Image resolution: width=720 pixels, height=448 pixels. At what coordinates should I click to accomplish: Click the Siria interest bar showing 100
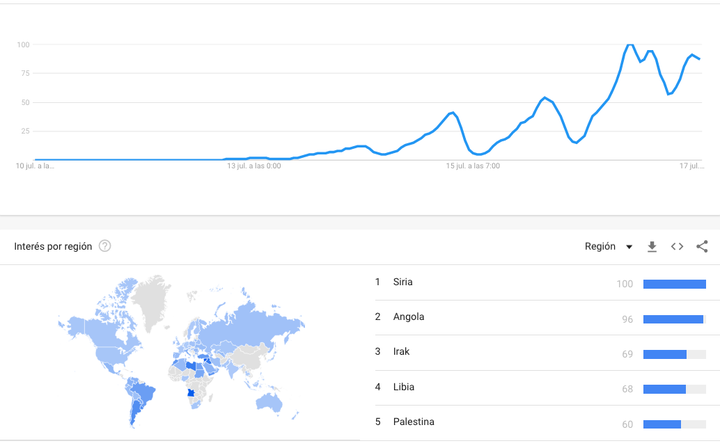(675, 284)
